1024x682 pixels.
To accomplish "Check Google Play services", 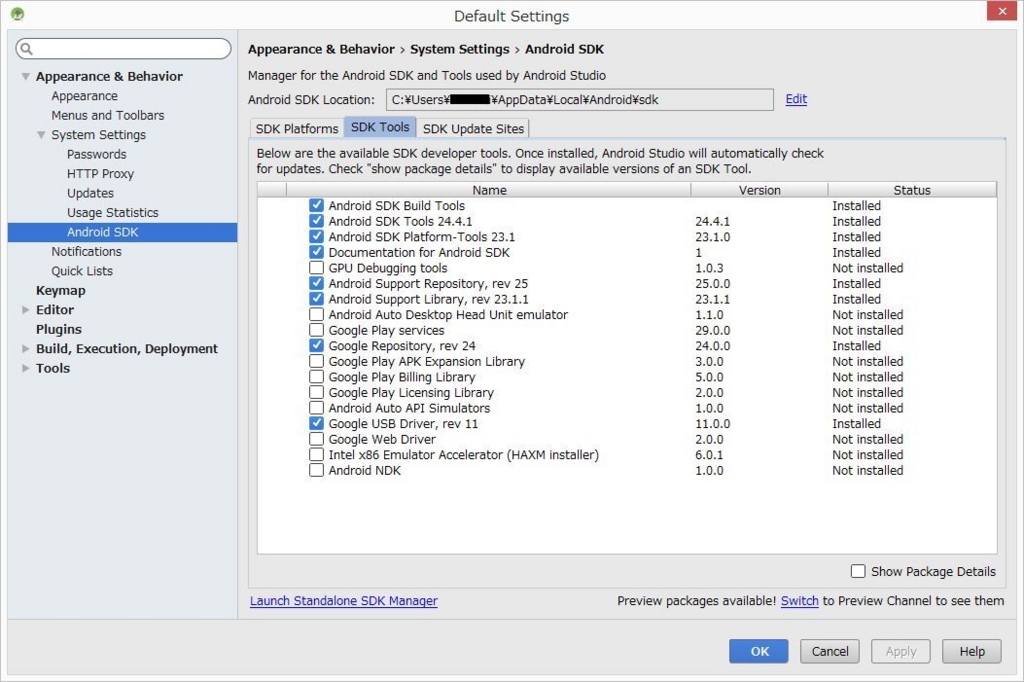I will pyautogui.click(x=316, y=330).
